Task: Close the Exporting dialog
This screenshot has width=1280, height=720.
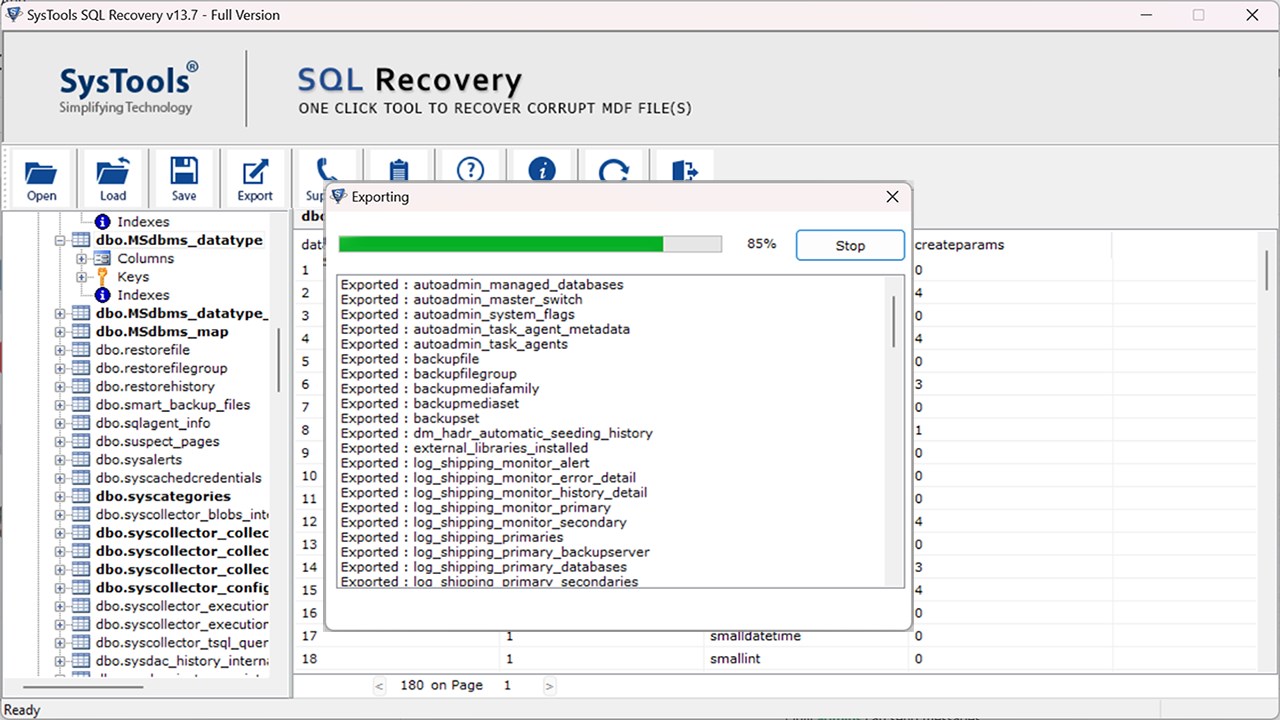Action: tap(892, 197)
